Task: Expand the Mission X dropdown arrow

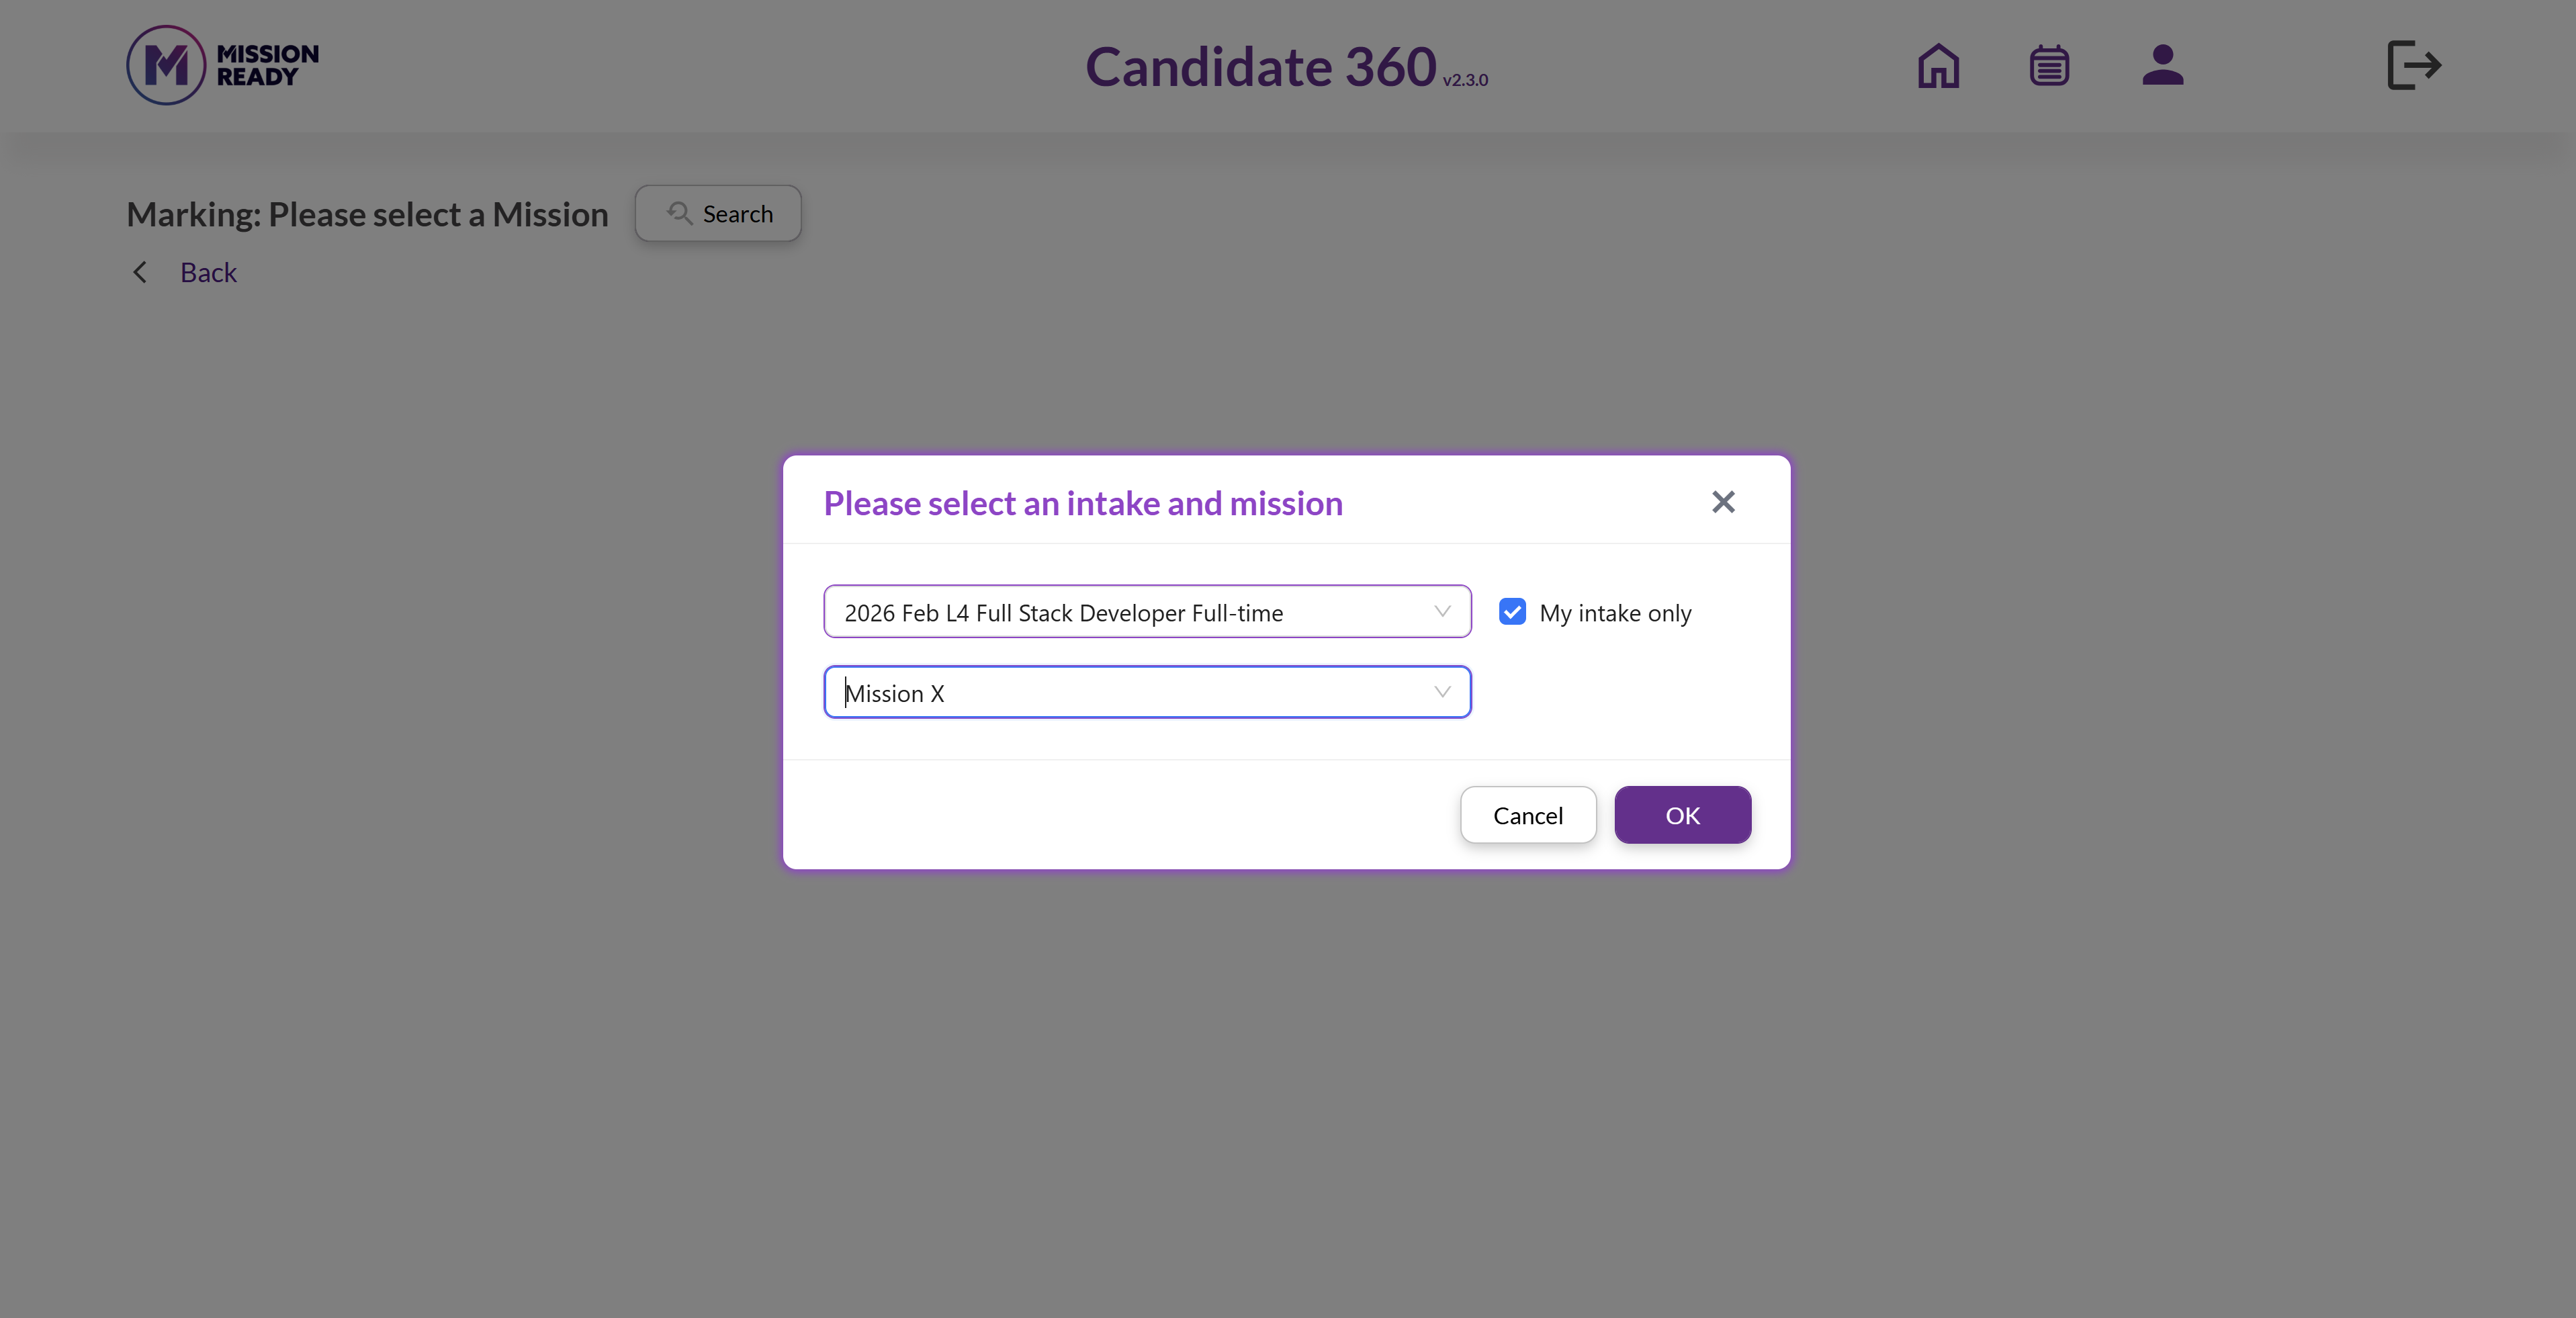Action: coord(1442,692)
